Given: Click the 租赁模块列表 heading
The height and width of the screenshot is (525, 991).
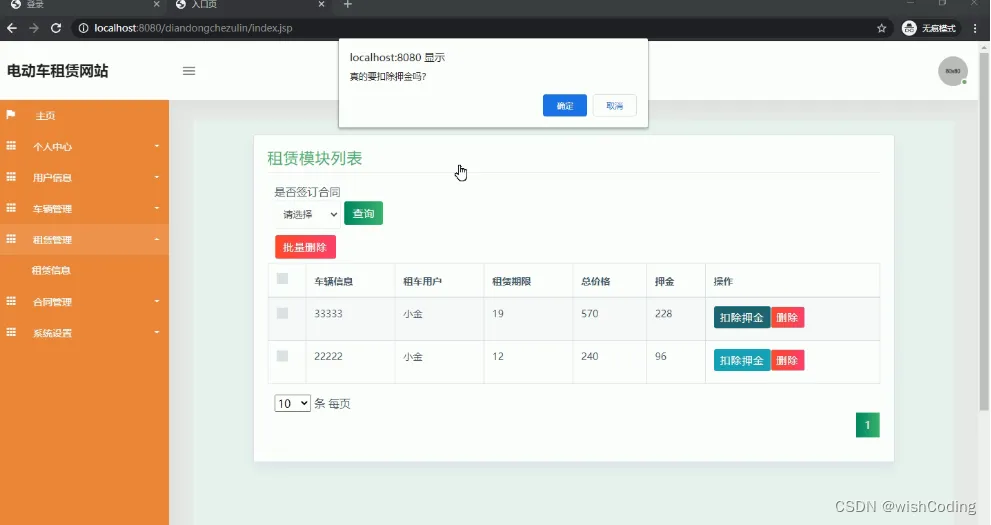Looking at the screenshot, I should (x=315, y=158).
